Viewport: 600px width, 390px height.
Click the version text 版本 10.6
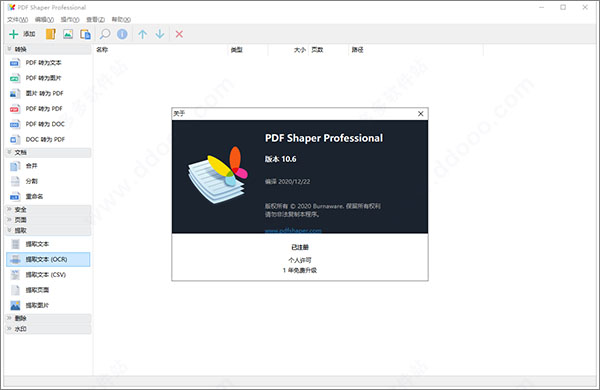click(x=280, y=159)
